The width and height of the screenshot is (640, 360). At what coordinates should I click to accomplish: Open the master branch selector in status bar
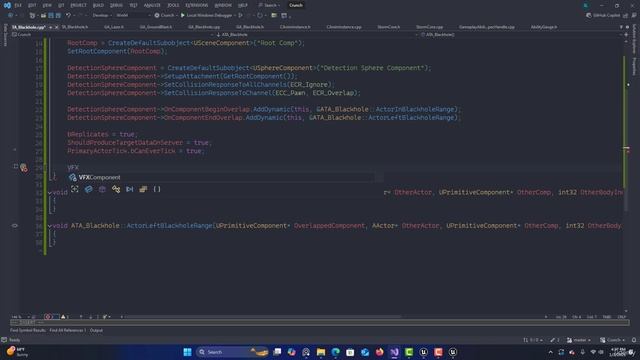[579, 340]
